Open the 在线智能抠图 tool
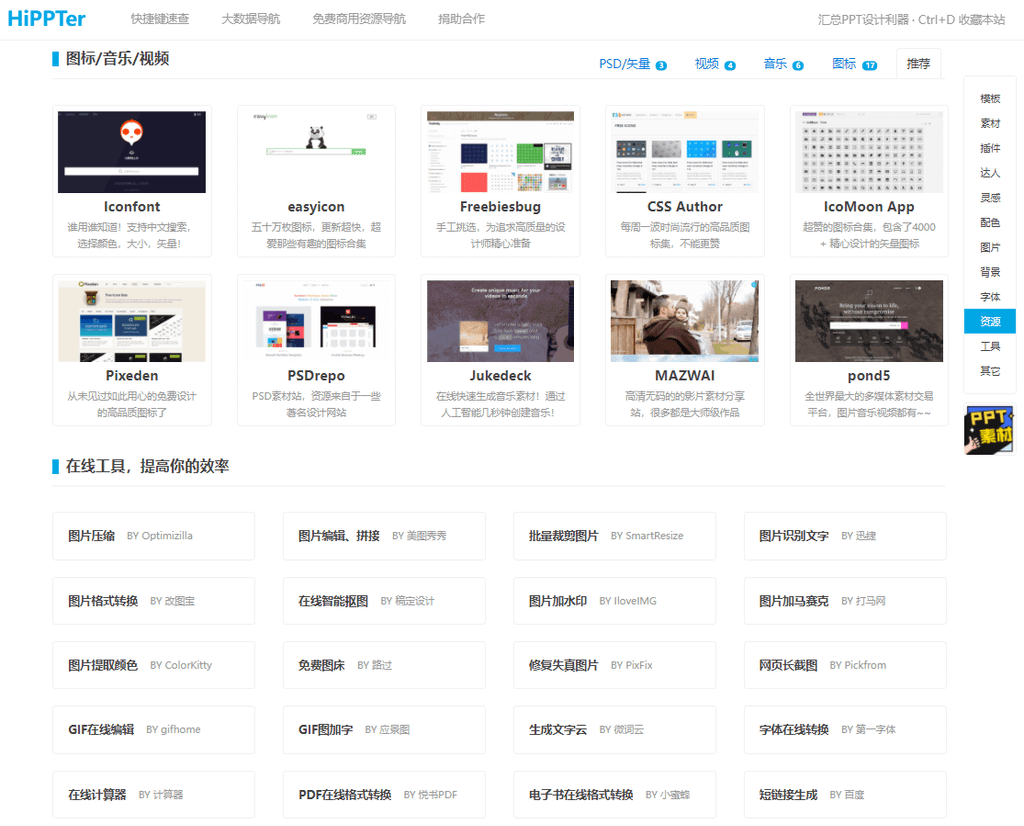 point(384,601)
